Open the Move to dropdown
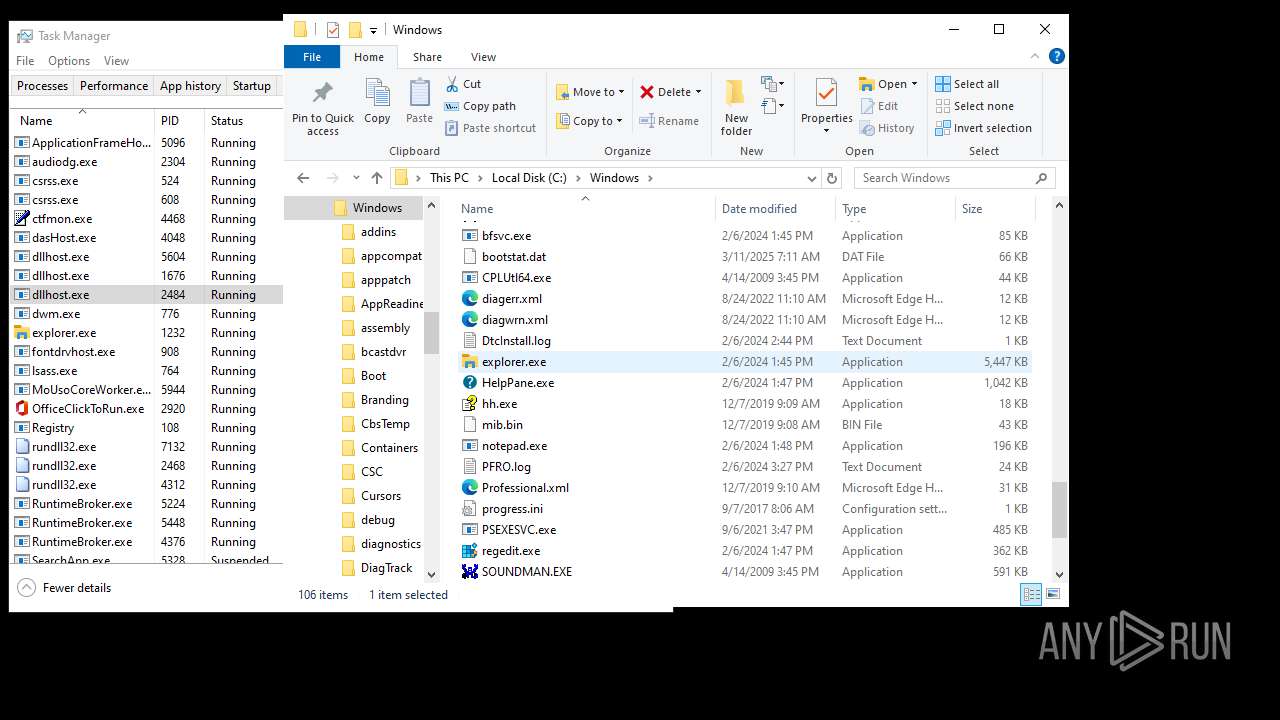Viewport: 1280px width, 720px height. 590,92
